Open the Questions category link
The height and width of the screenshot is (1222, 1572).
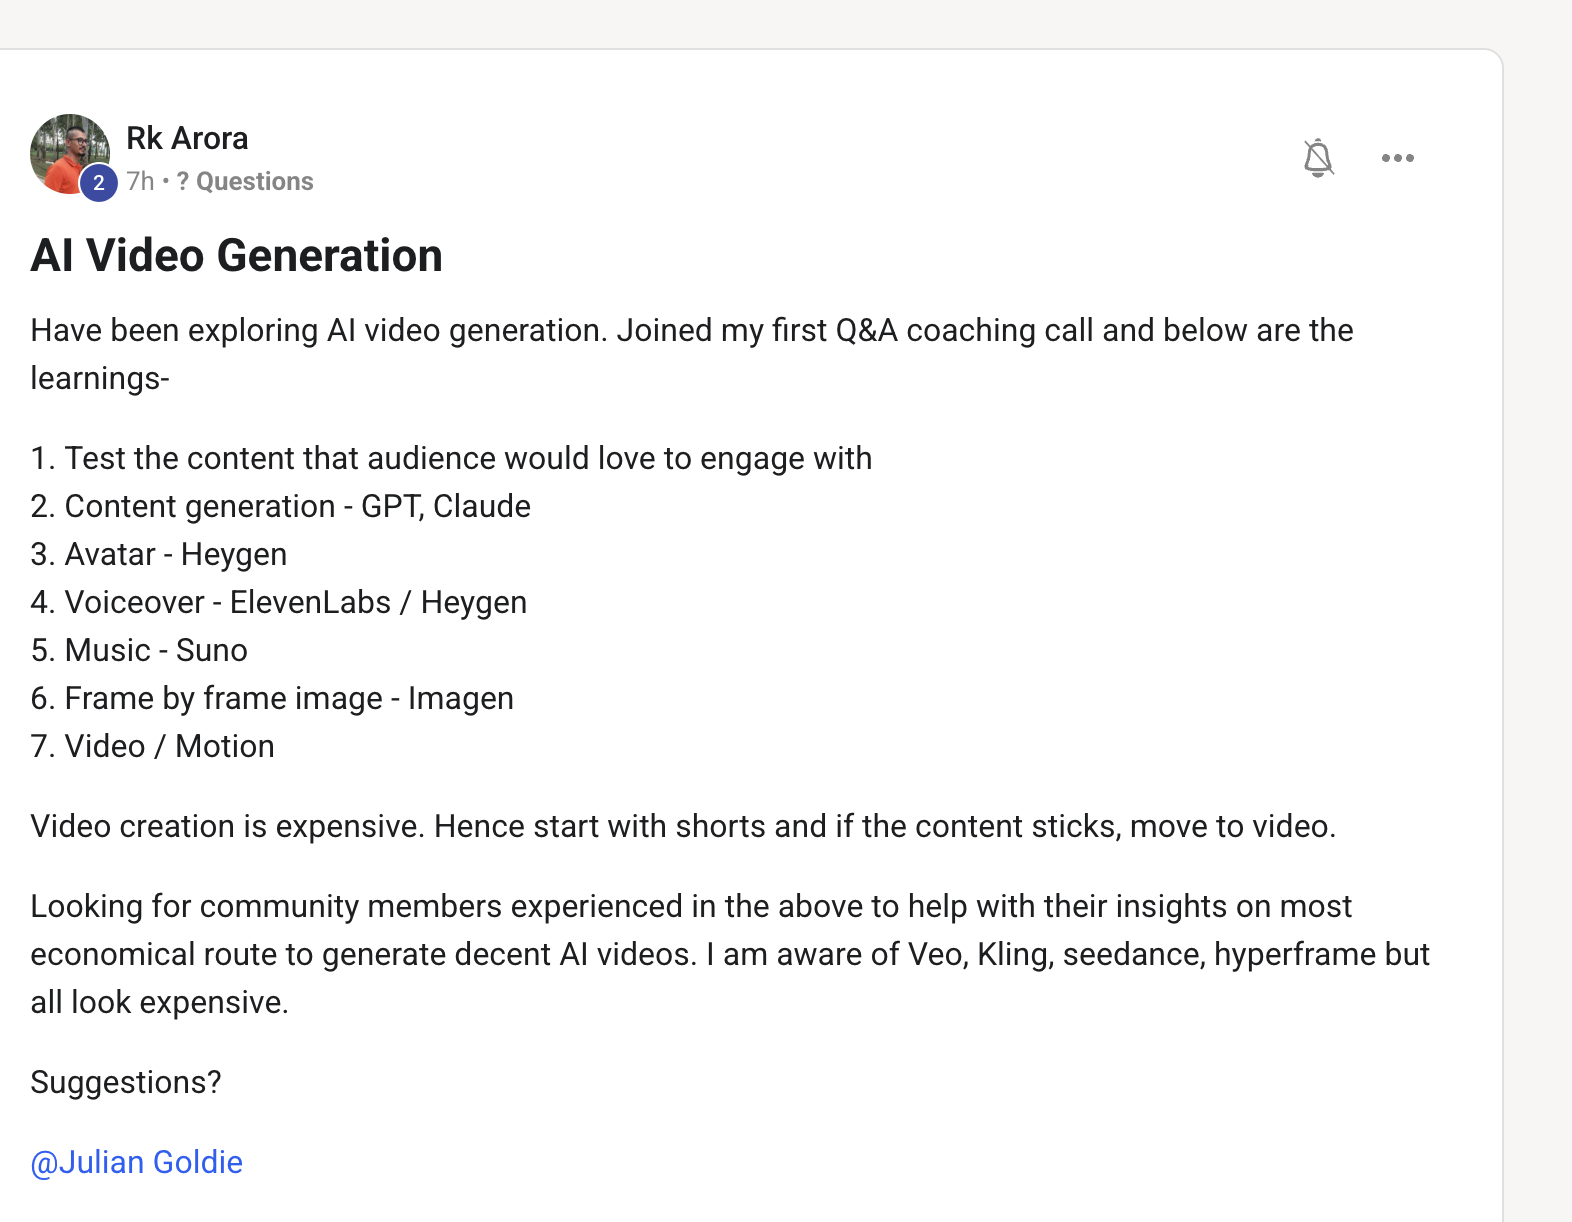click(245, 181)
